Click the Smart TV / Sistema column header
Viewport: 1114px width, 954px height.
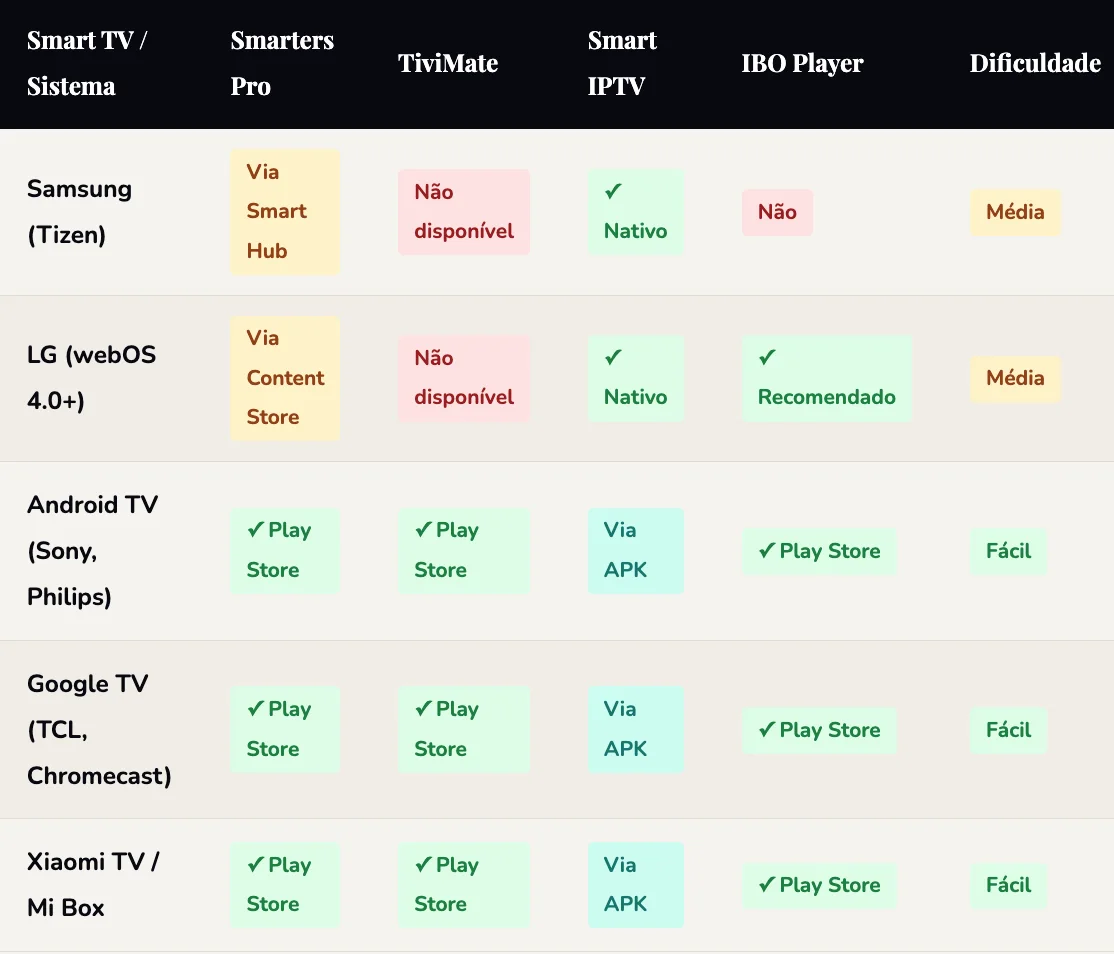[x=87, y=63]
